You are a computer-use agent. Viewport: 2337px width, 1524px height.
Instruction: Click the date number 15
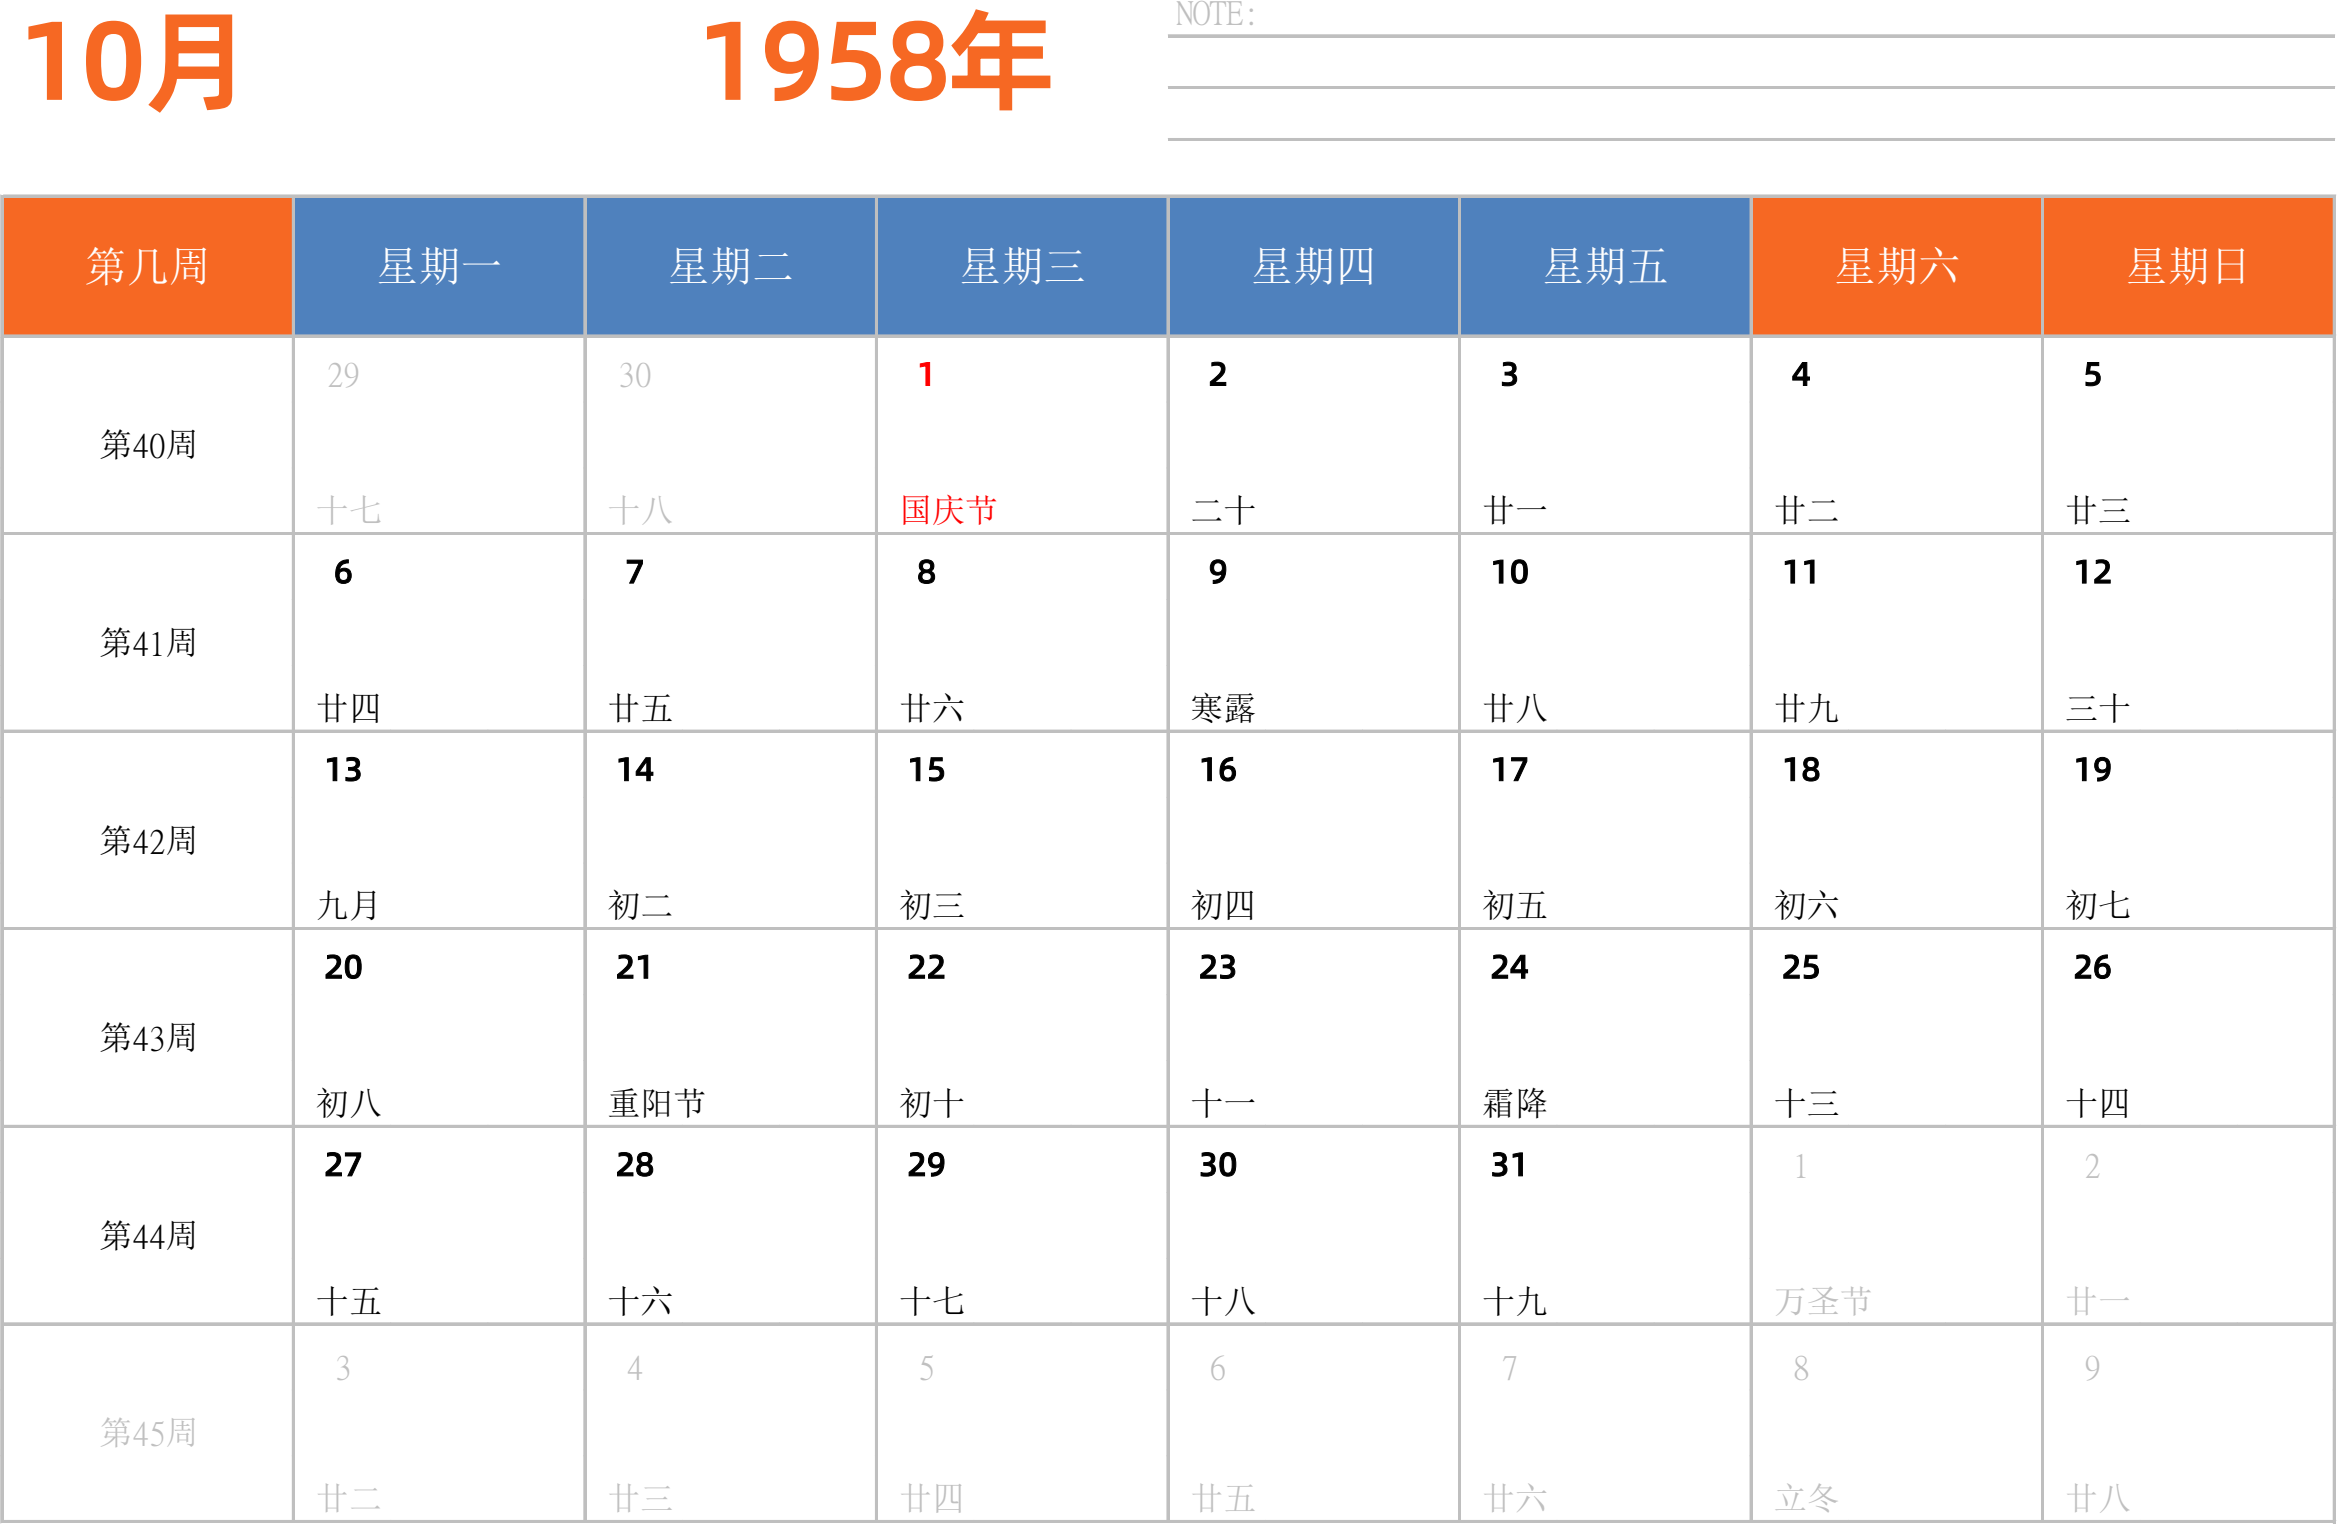coord(927,770)
